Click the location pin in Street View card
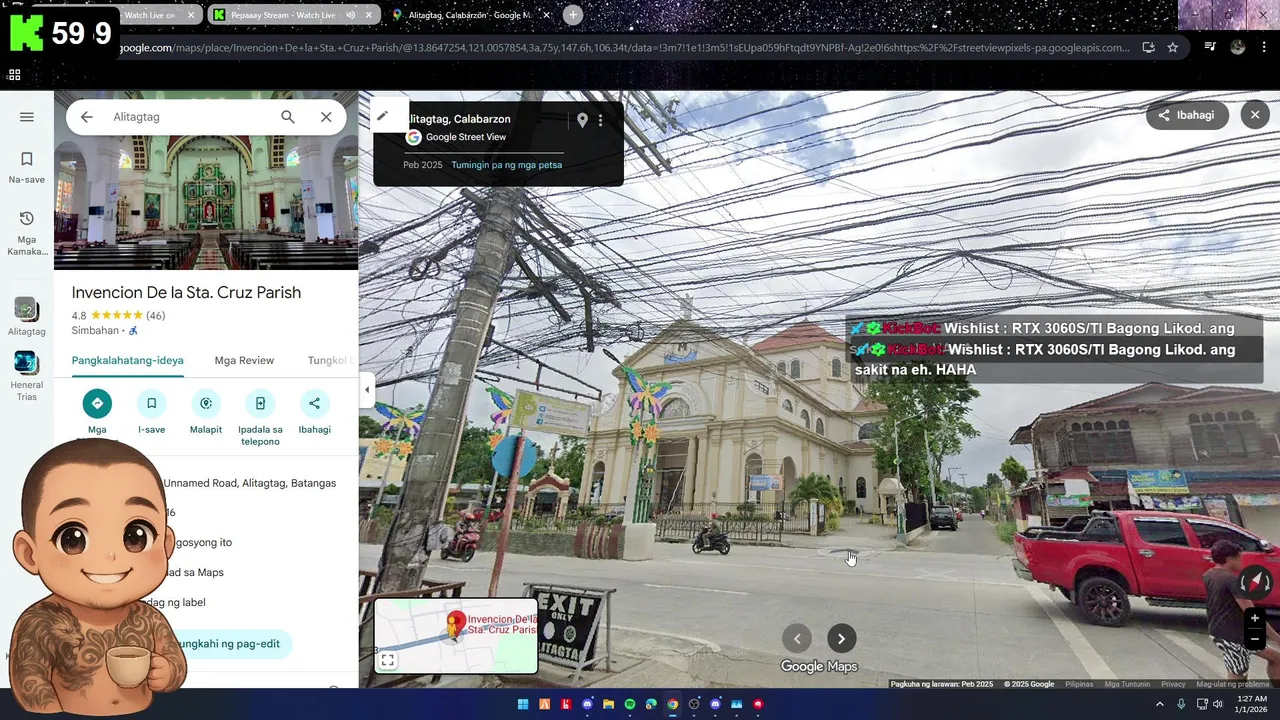The image size is (1280, 720). [582, 120]
